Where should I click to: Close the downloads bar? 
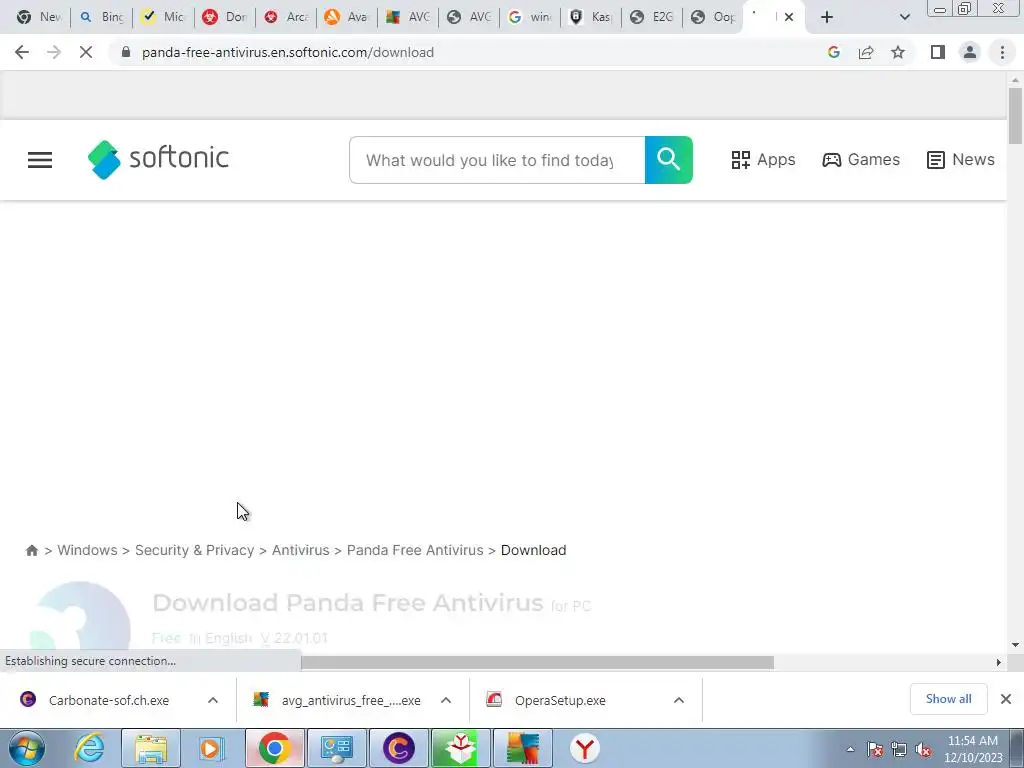click(1006, 699)
